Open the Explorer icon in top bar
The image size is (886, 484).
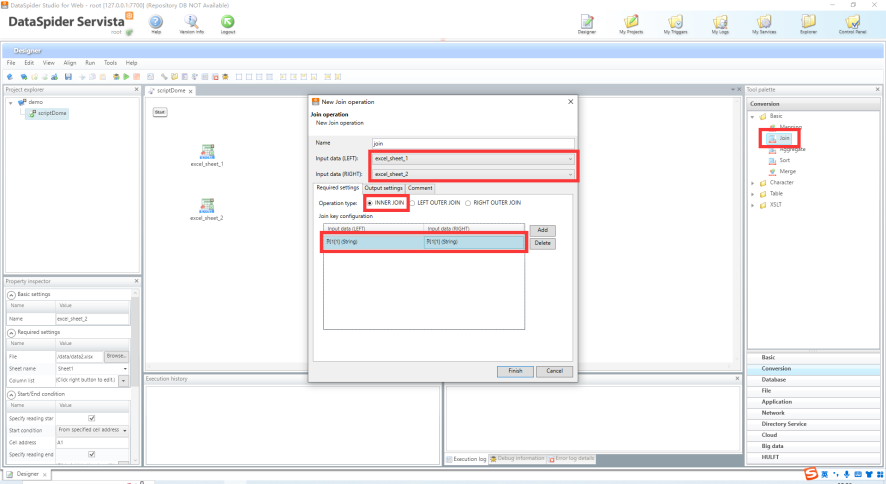(808, 22)
